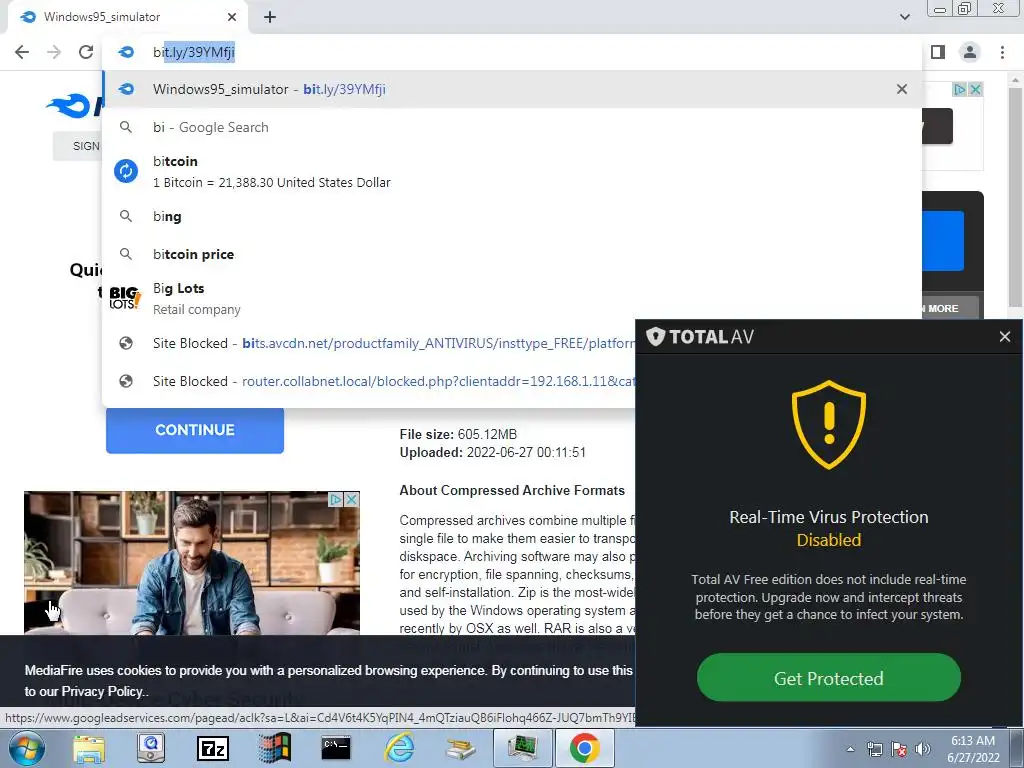Open the Chrome three-dot menu
Image resolution: width=1024 pixels, height=768 pixels.
click(1002, 52)
